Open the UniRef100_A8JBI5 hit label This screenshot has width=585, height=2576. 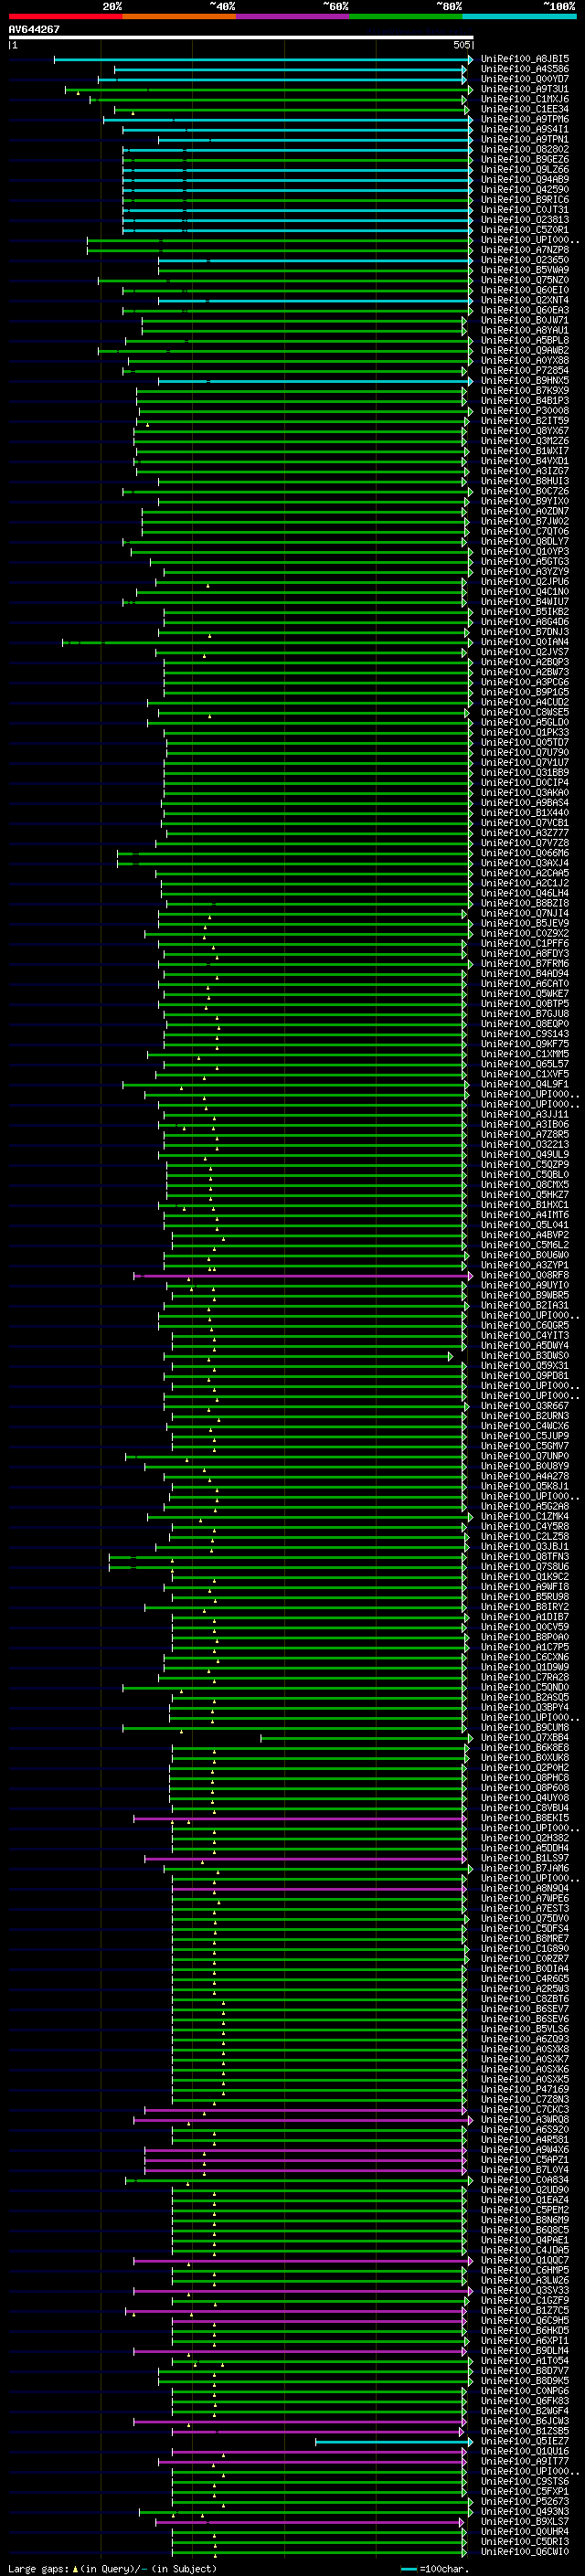pos(525,59)
